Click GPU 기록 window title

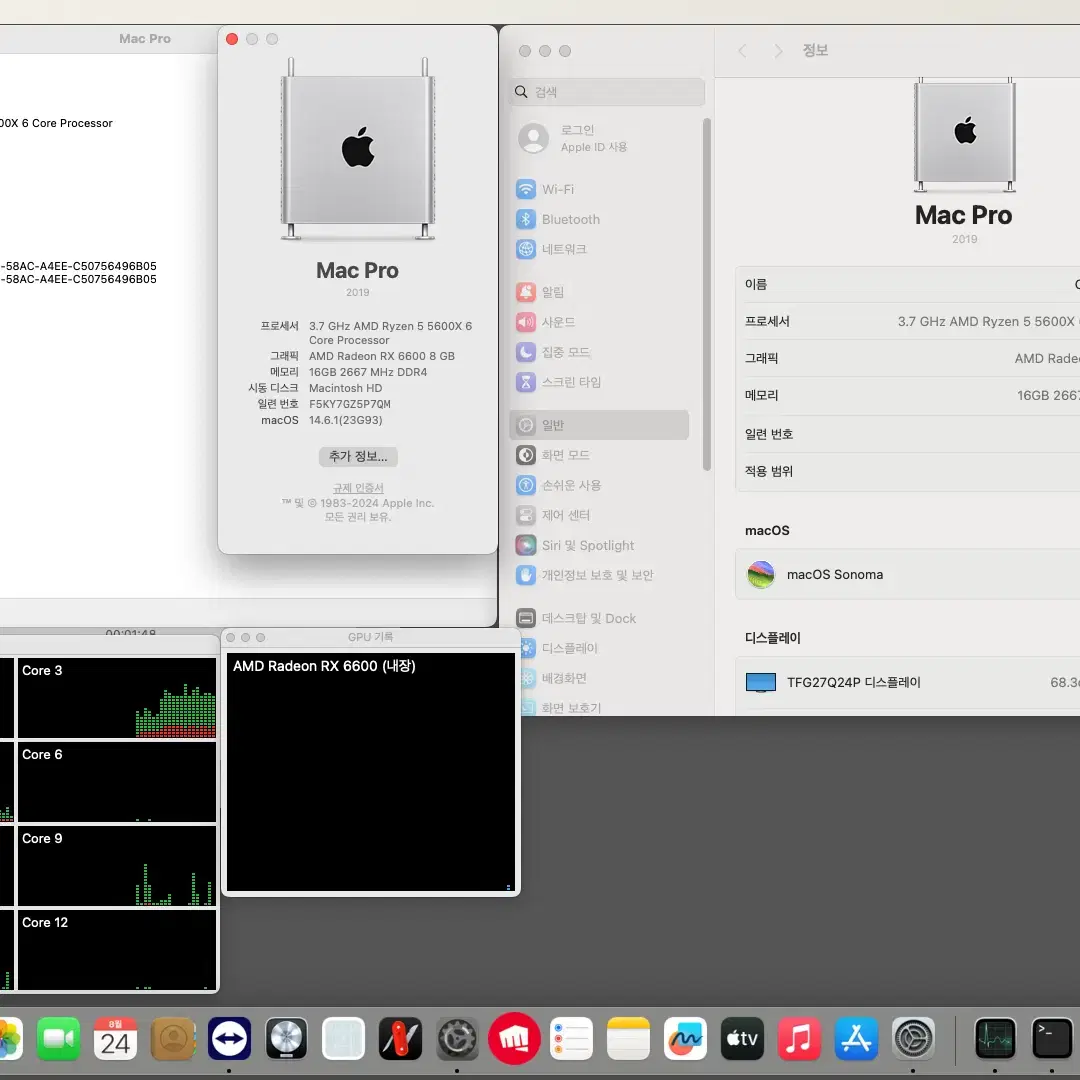click(371, 637)
